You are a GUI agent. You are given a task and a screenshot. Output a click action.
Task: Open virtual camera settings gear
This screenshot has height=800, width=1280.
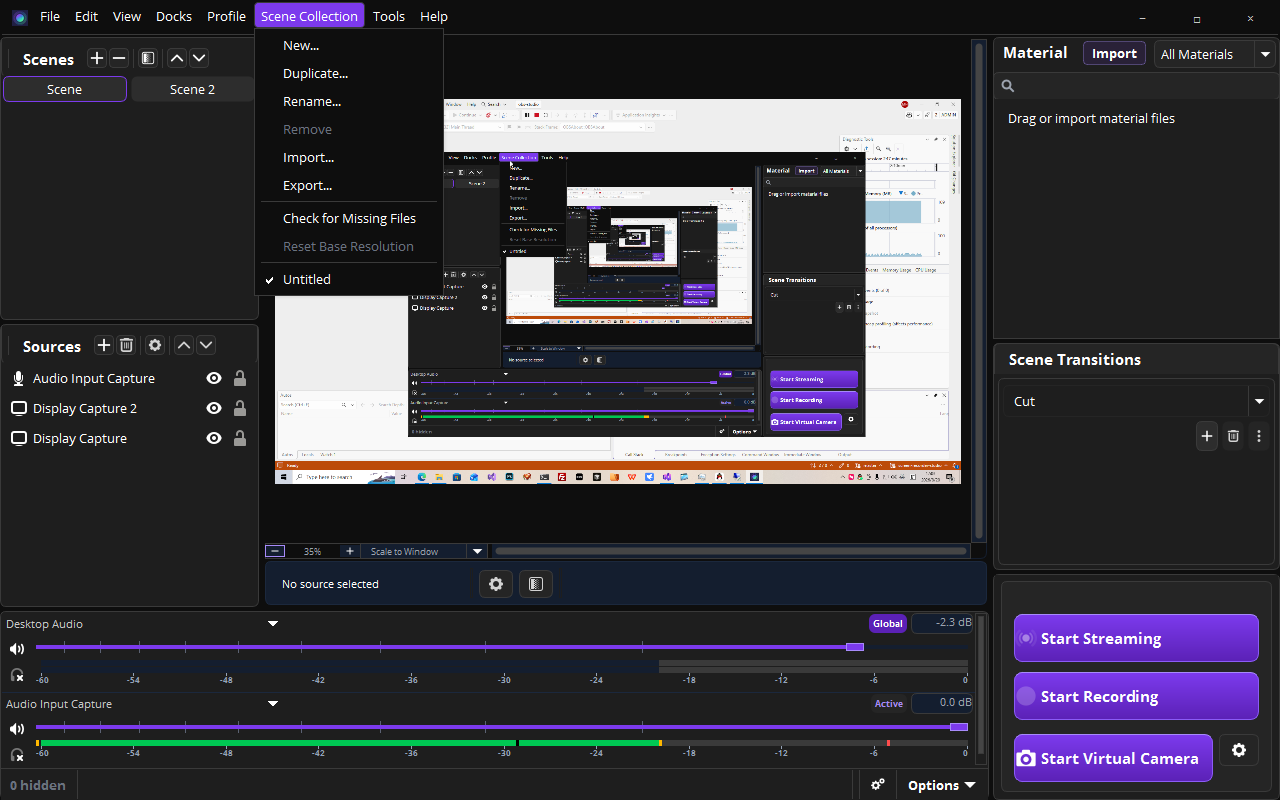point(1239,750)
